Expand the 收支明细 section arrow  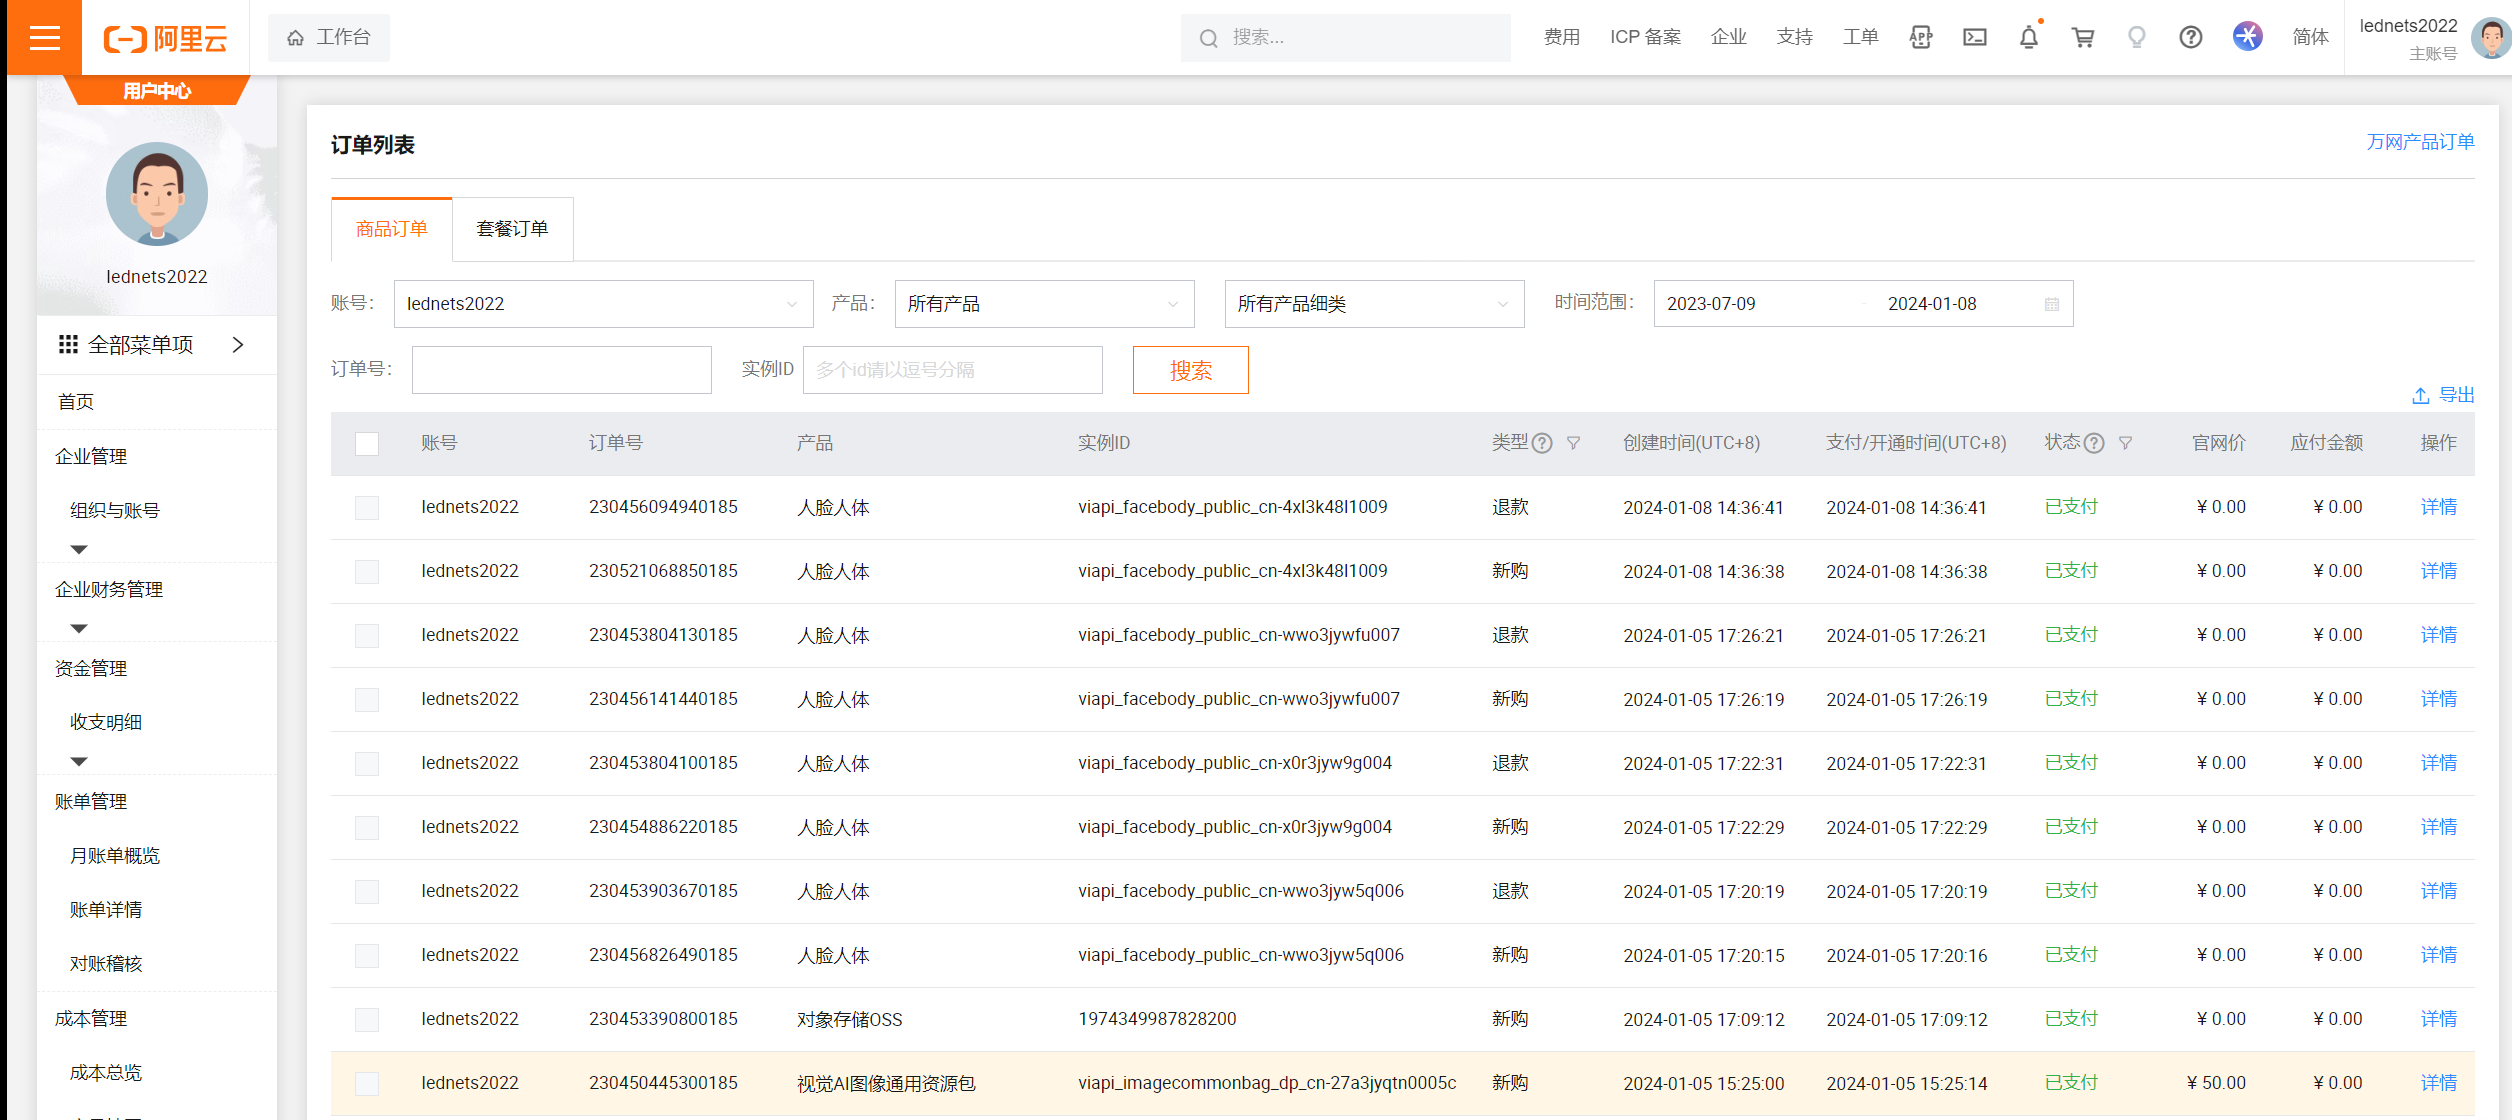pyautogui.click(x=79, y=761)
